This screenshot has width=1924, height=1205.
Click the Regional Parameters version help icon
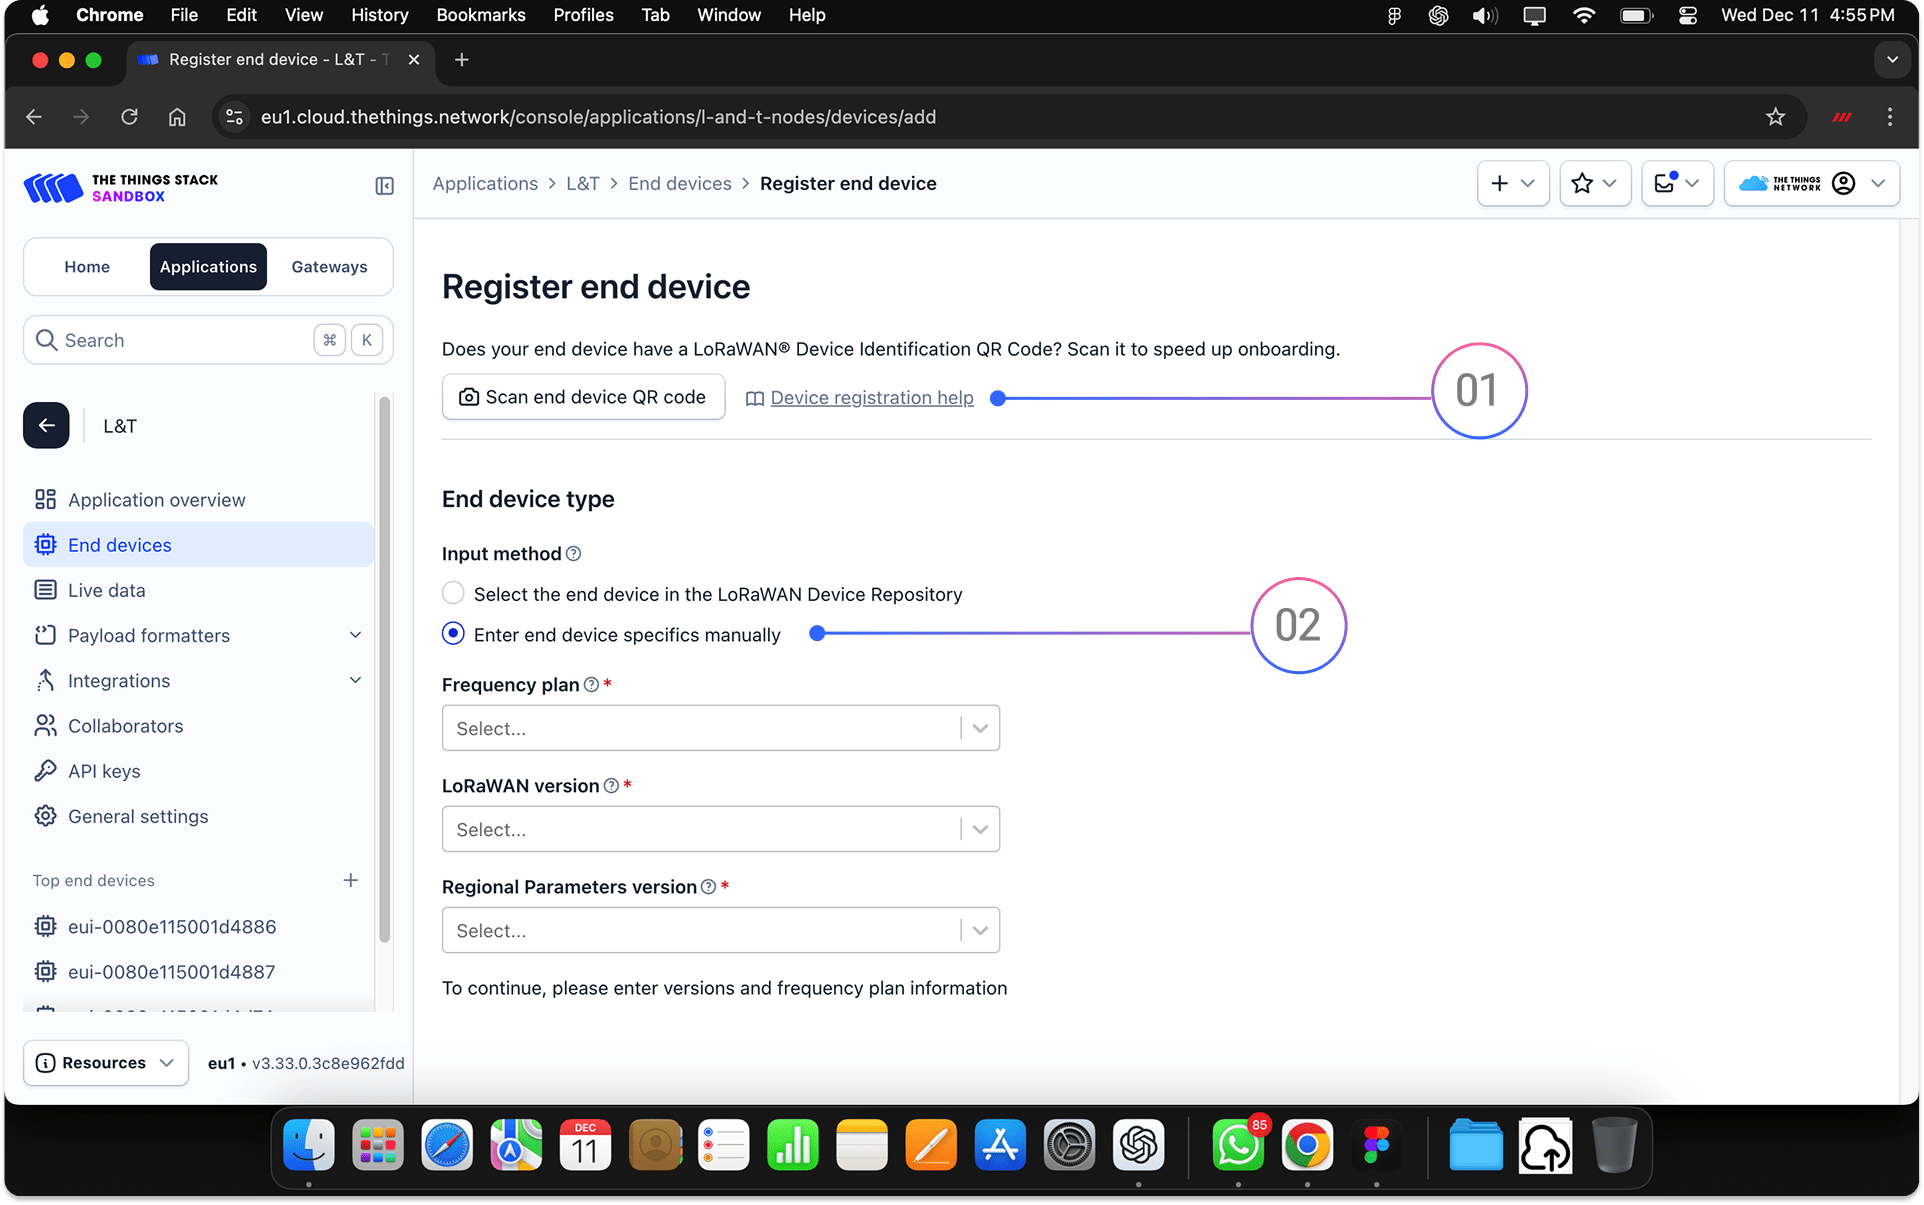708,887
